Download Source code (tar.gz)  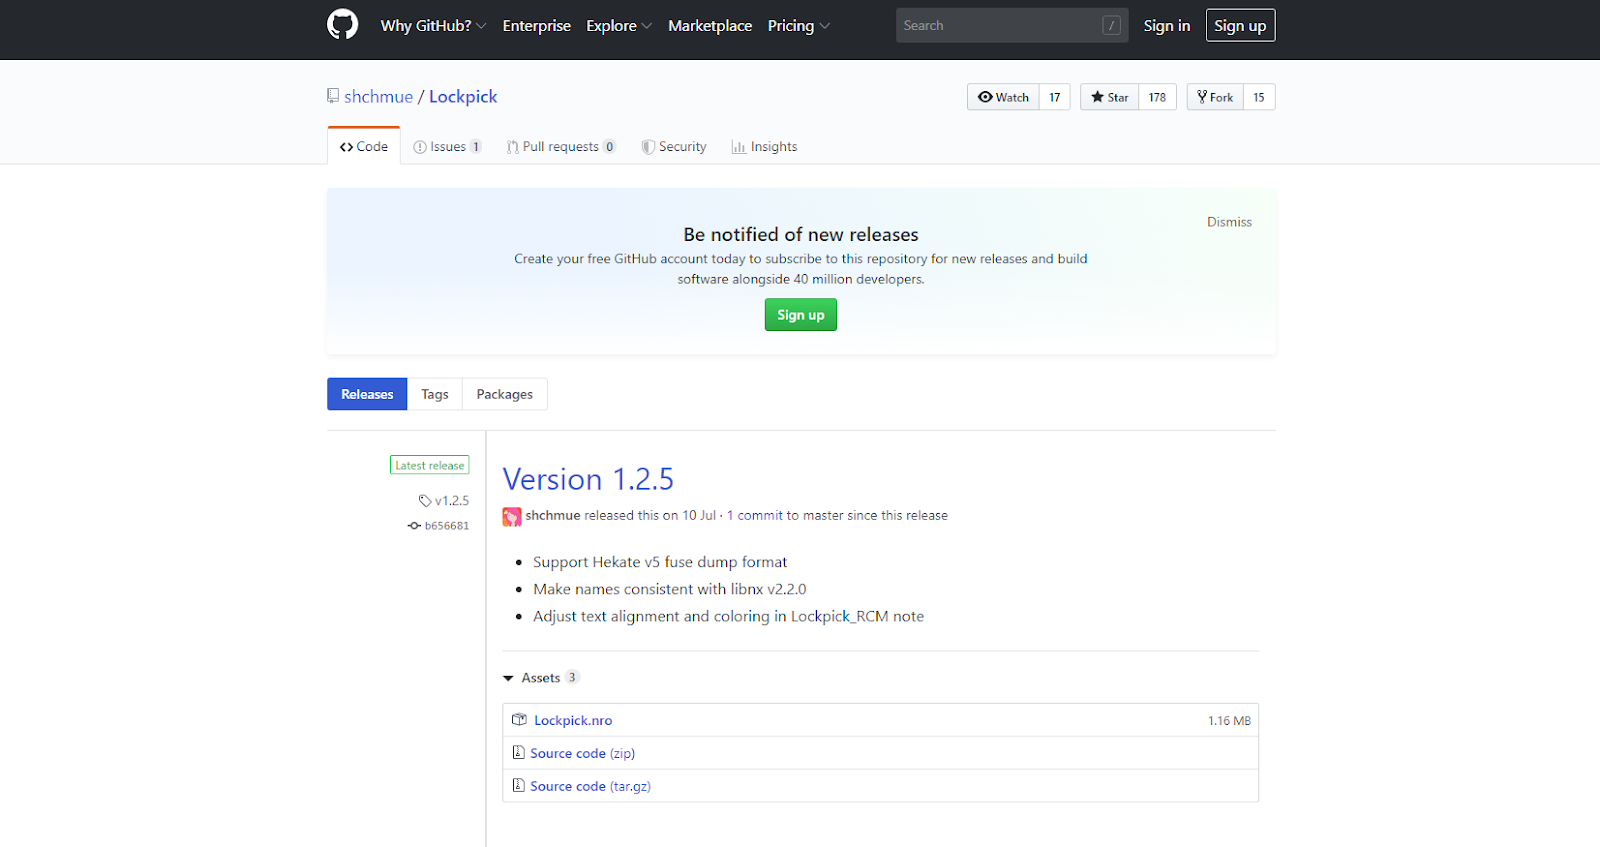pyautogui.click(x=591, y=786)
